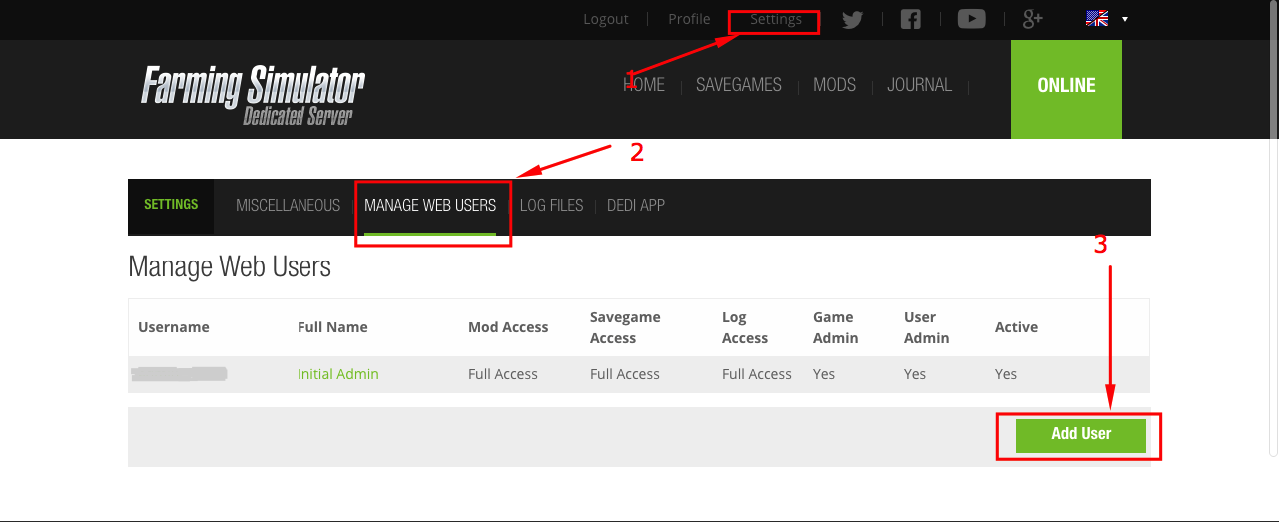Select the MANAGE WEB USERS tab

430,205
